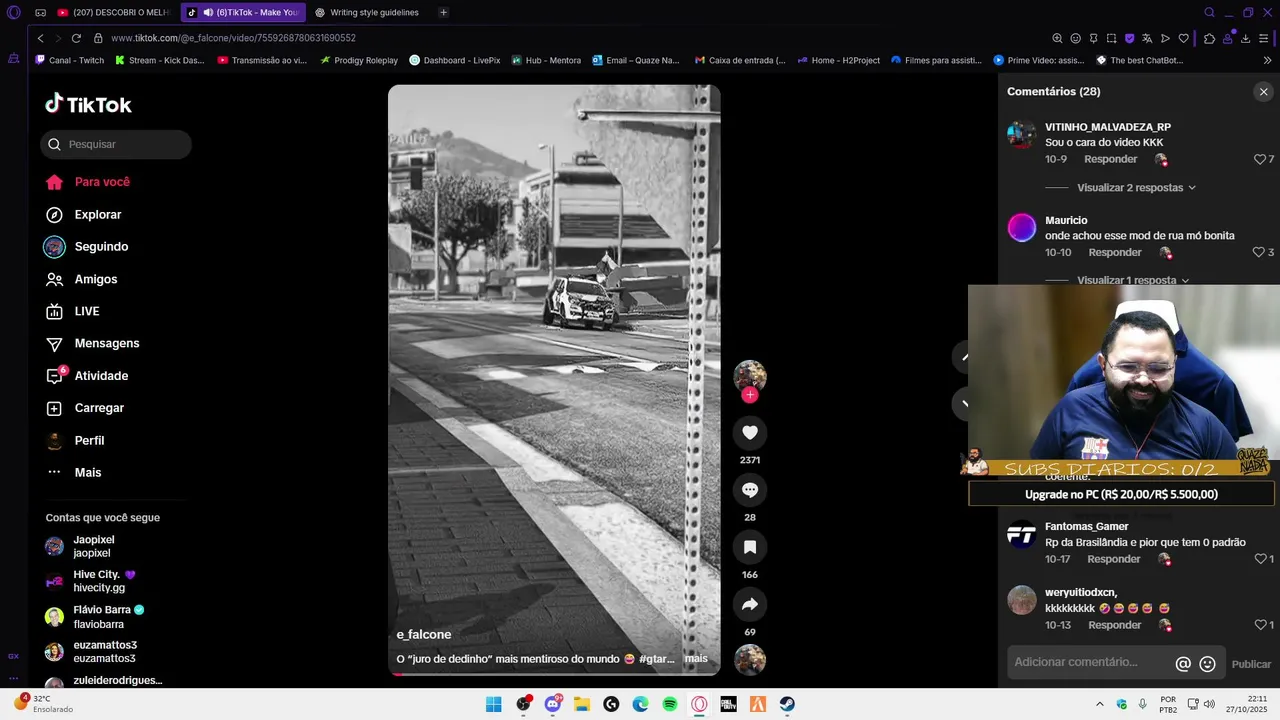
Task: Like Mauricio's comment
Action: coord(1260,252)
